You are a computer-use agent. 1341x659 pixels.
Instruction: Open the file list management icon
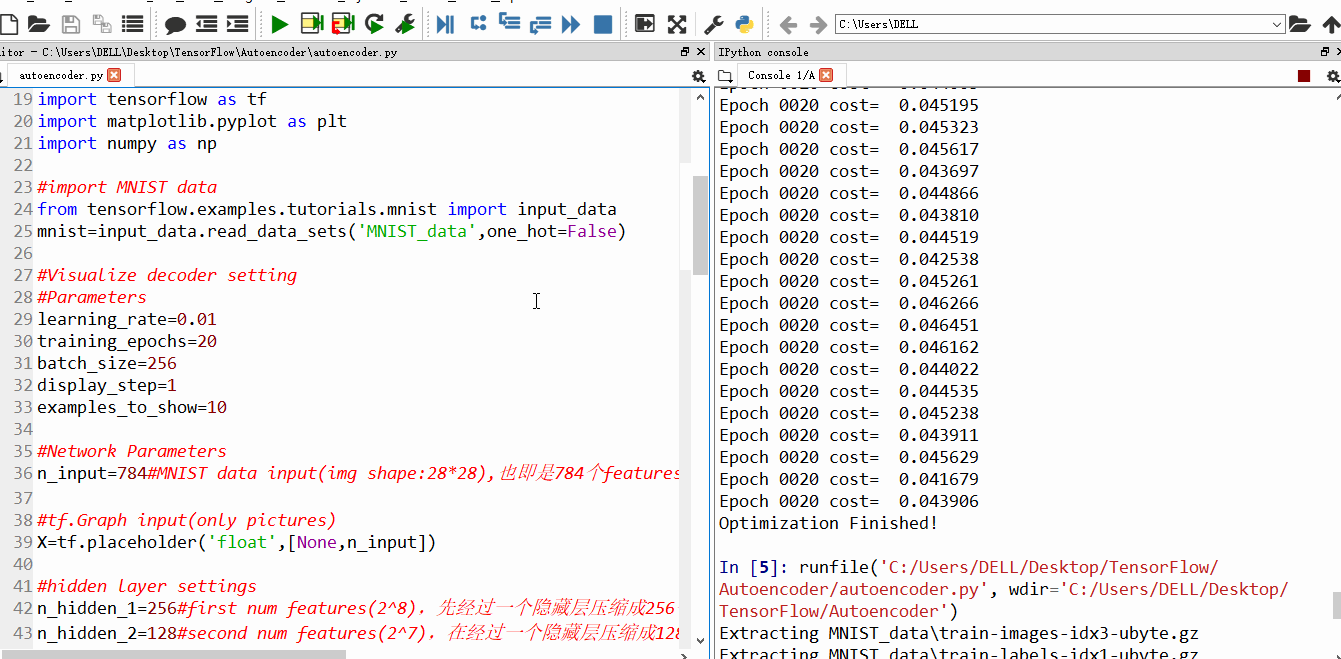pyautogui.click(x=132, y=24)
